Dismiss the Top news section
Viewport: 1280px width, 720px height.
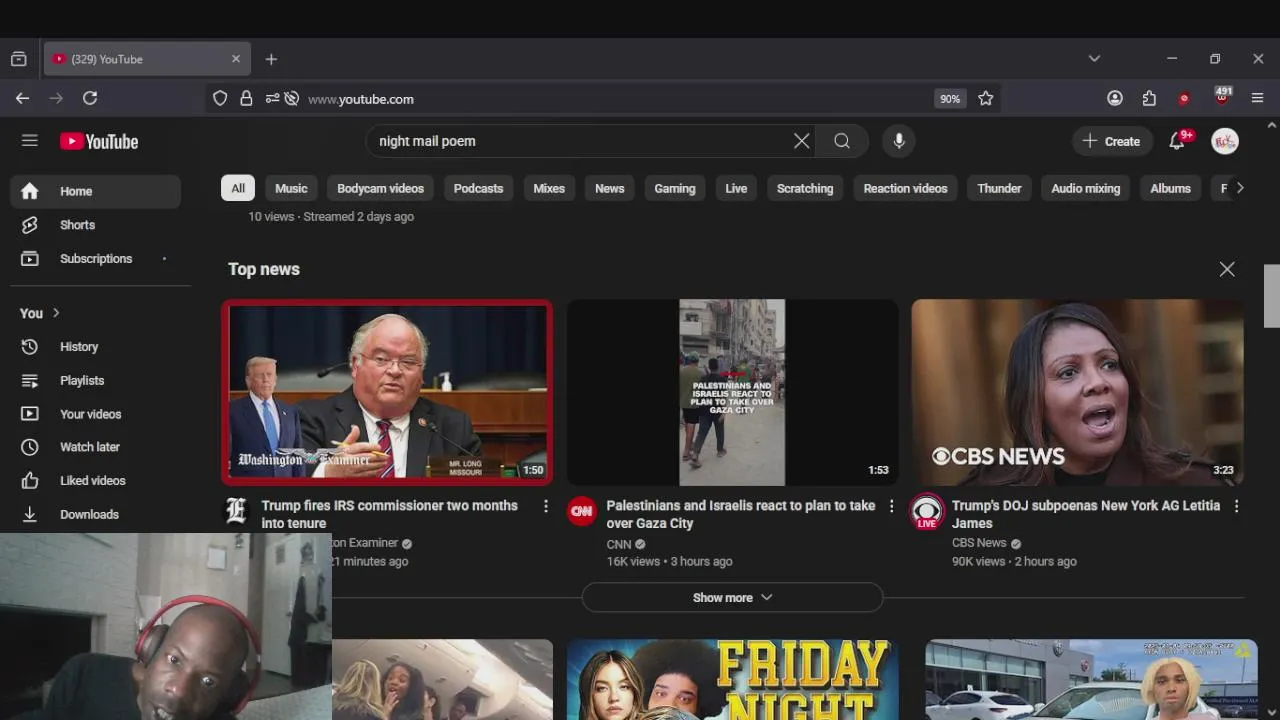1227,269
